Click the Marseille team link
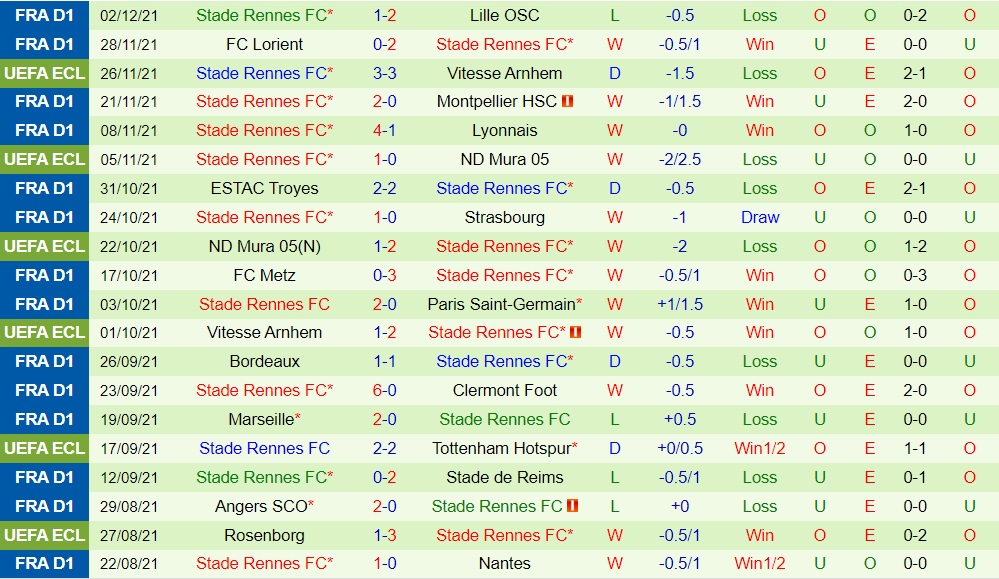Image resolution: width=999 pixels, height=579 pixels. click(261, 419)
